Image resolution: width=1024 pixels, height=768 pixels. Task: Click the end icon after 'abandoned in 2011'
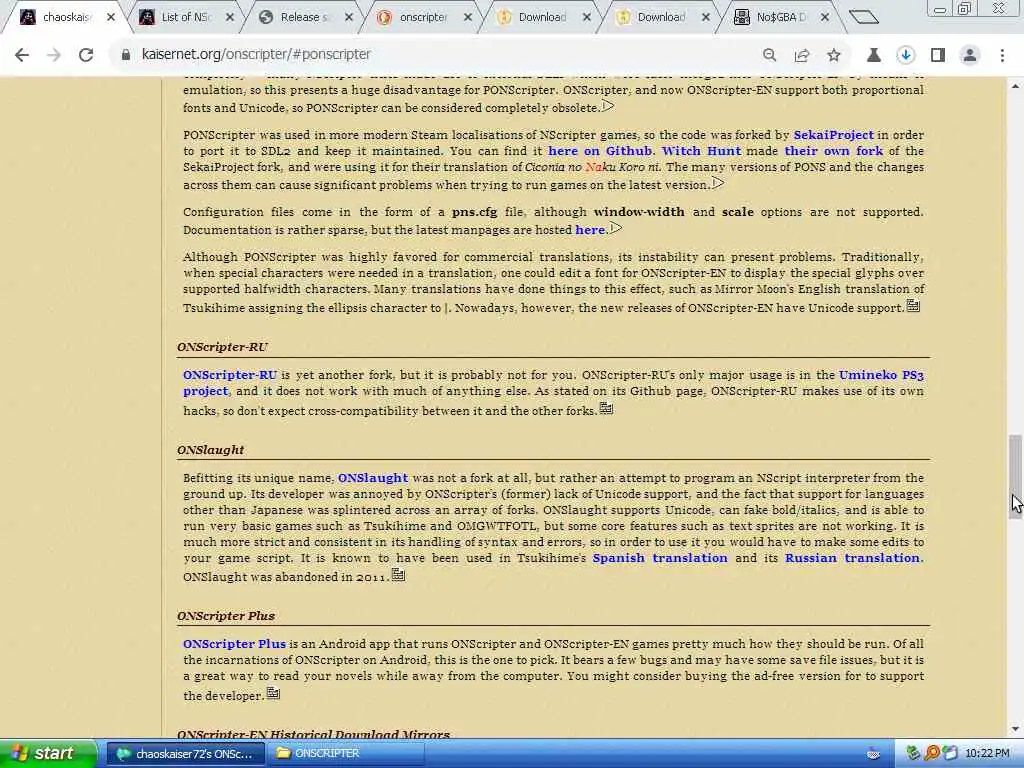coord(398,575)
